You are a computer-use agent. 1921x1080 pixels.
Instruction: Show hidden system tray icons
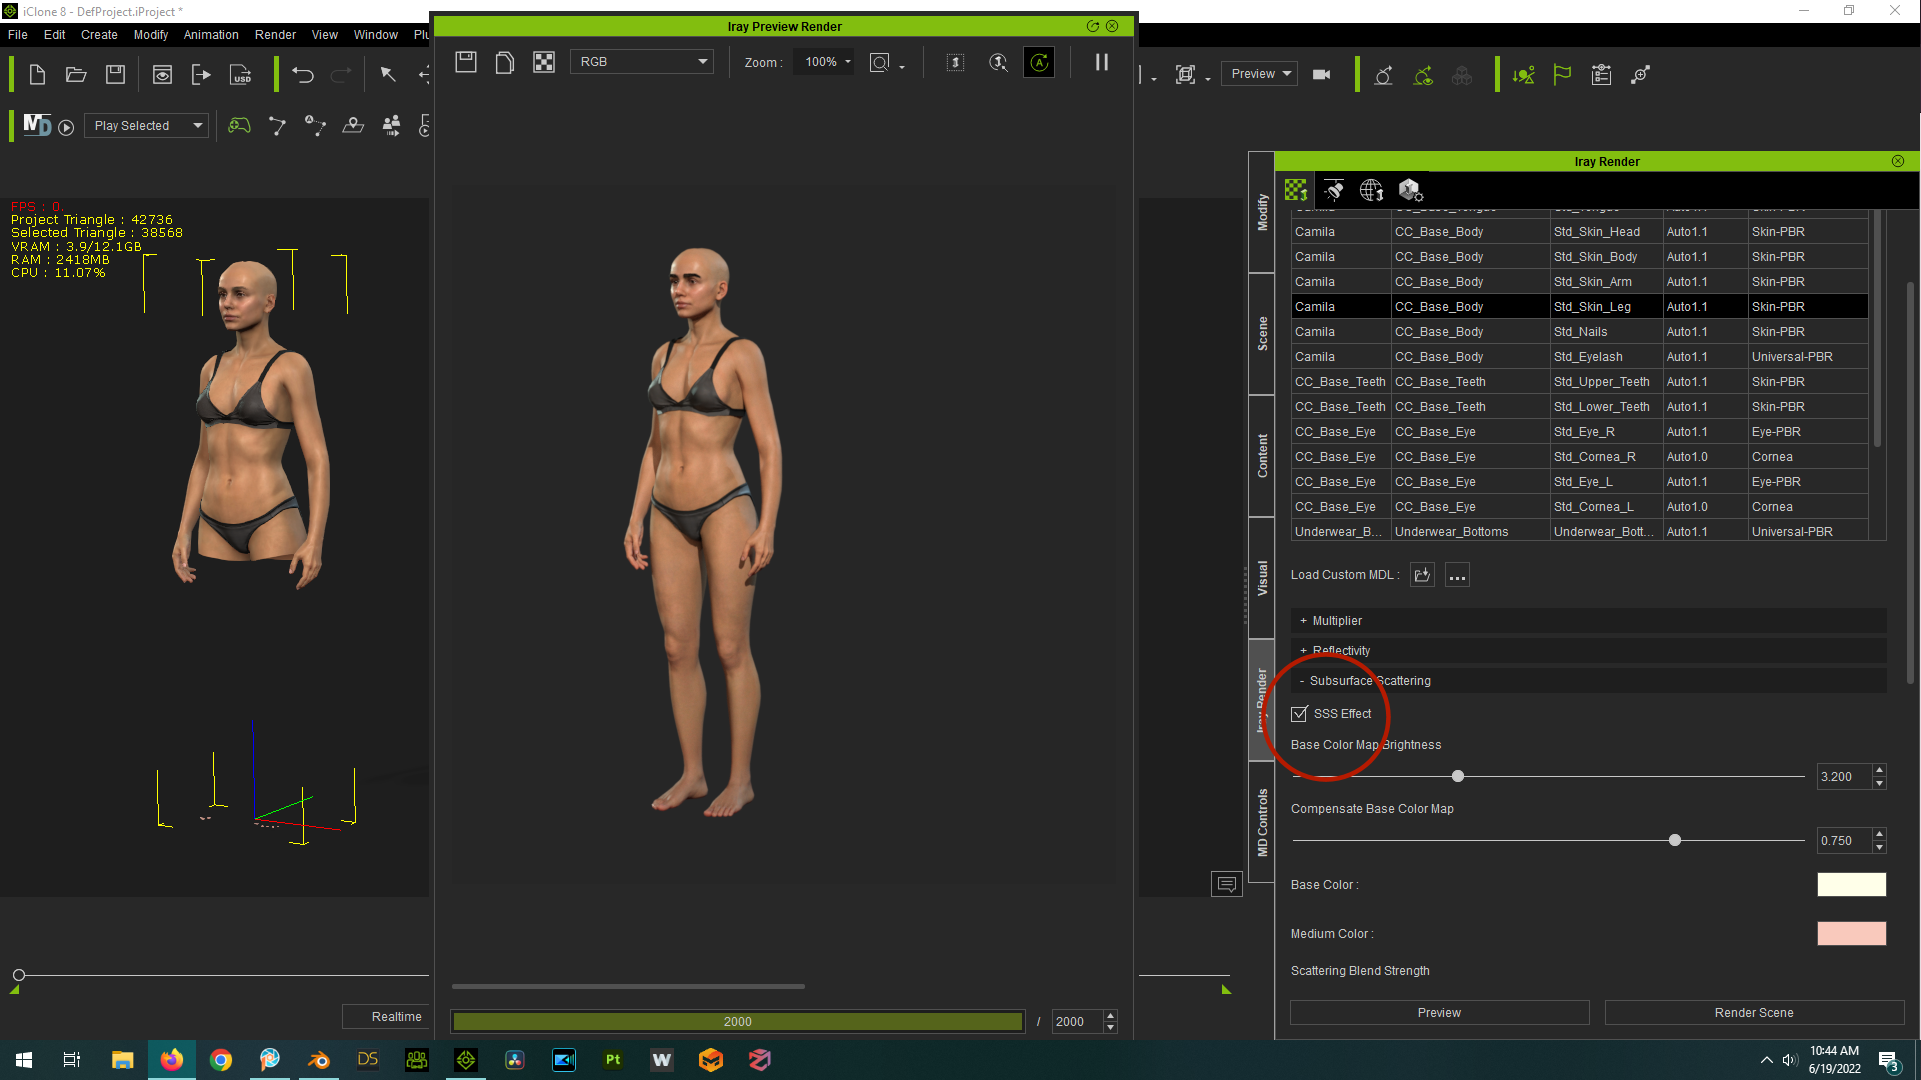[1766, 1060]
